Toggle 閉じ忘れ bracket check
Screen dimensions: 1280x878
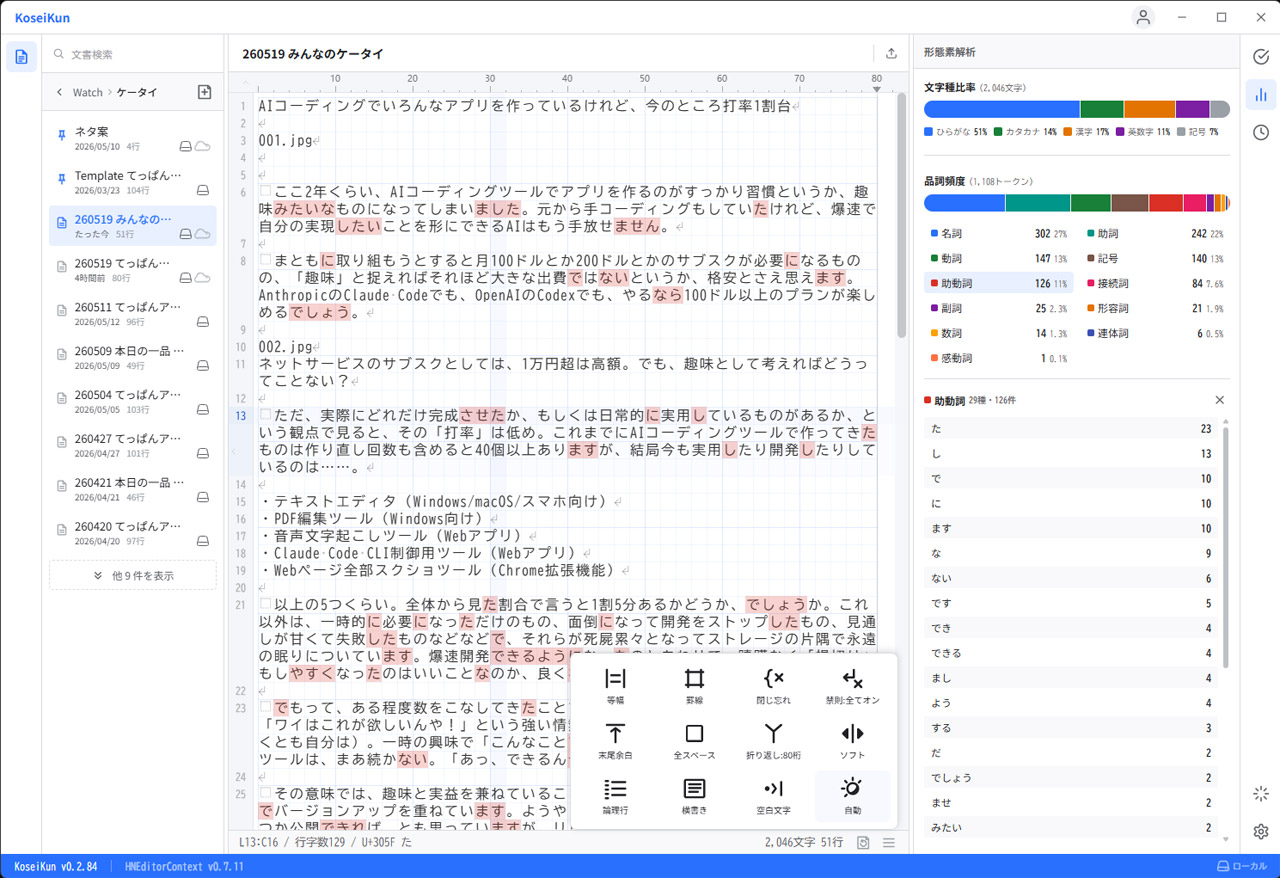pyautogui.click(x=773, y=685)
